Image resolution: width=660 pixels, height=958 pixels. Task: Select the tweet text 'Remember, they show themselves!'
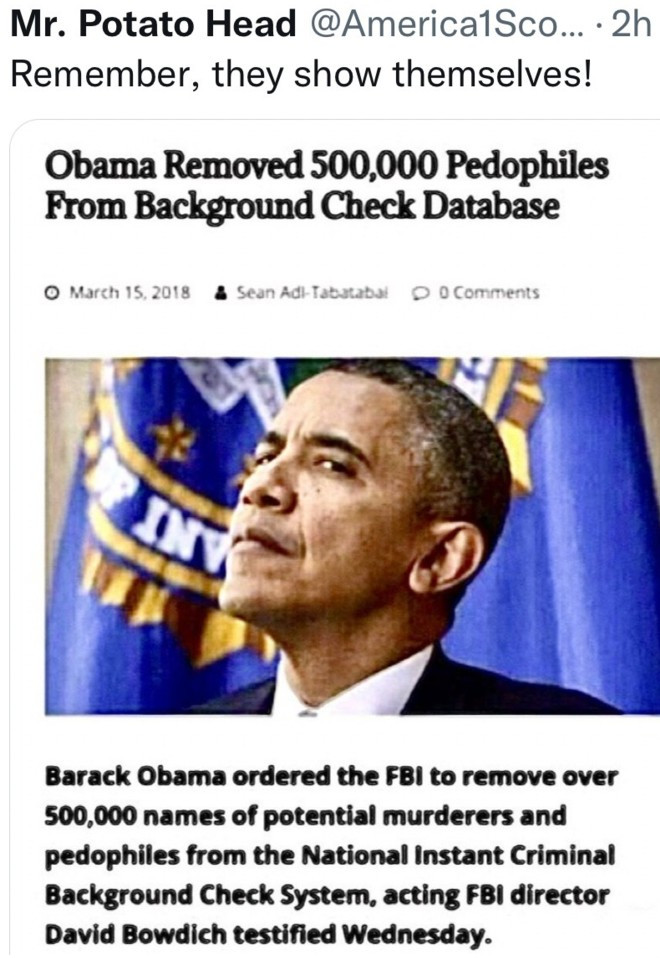[x=301, y=75]
